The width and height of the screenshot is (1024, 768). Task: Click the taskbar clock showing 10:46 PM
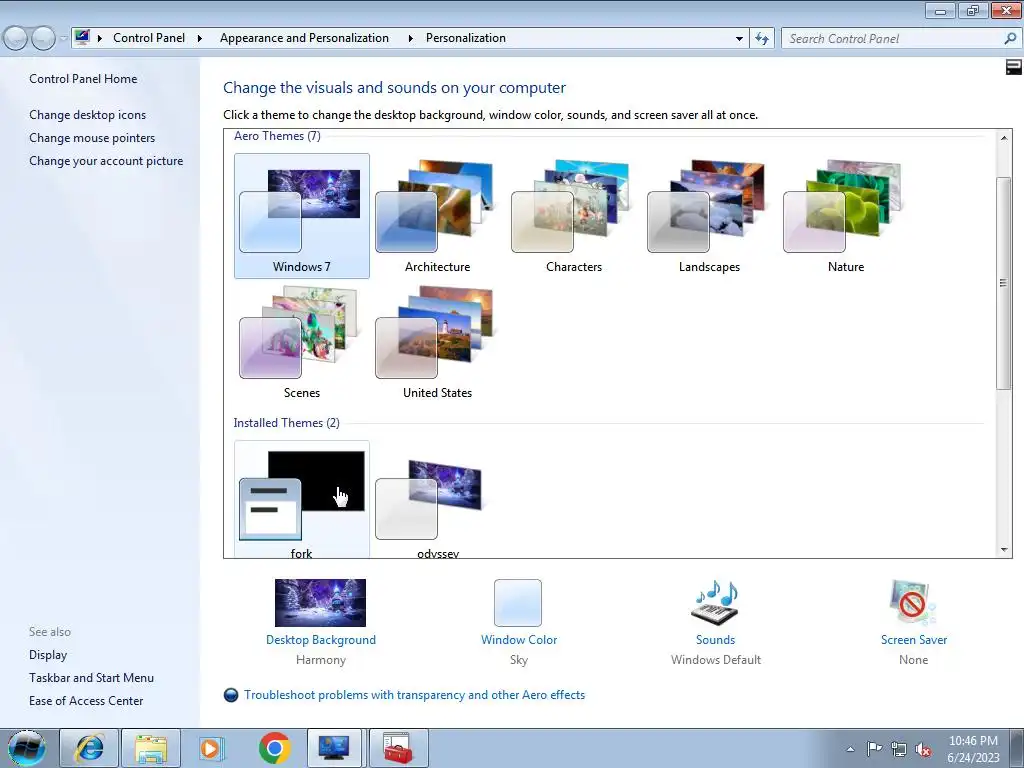tap(973, 749)
